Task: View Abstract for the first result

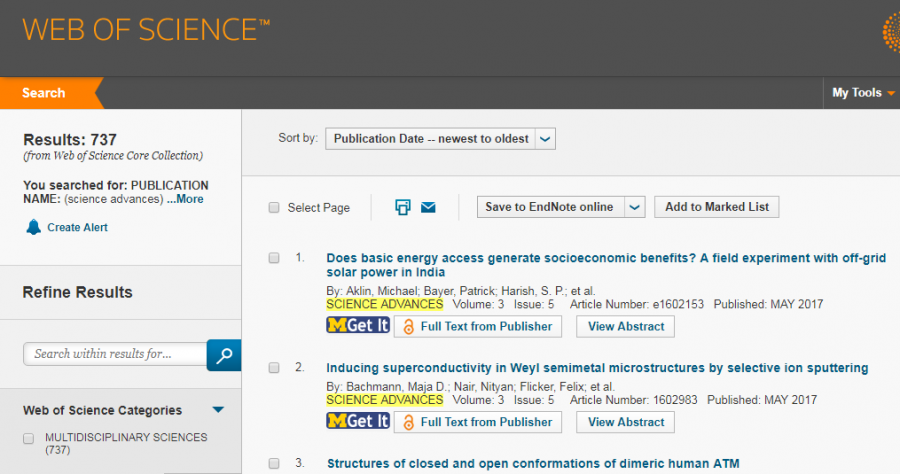Action: coord(626,326)
